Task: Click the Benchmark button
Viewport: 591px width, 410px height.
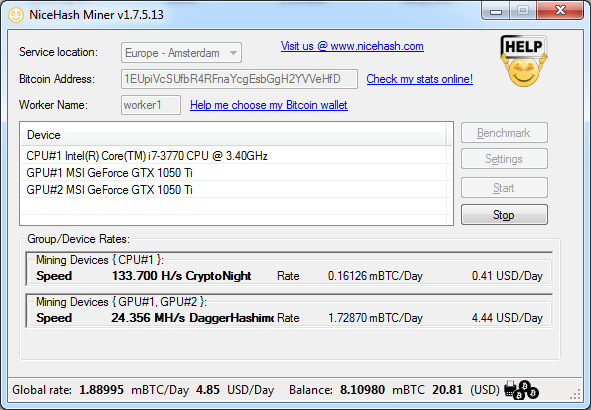Action: click(504, 133)
